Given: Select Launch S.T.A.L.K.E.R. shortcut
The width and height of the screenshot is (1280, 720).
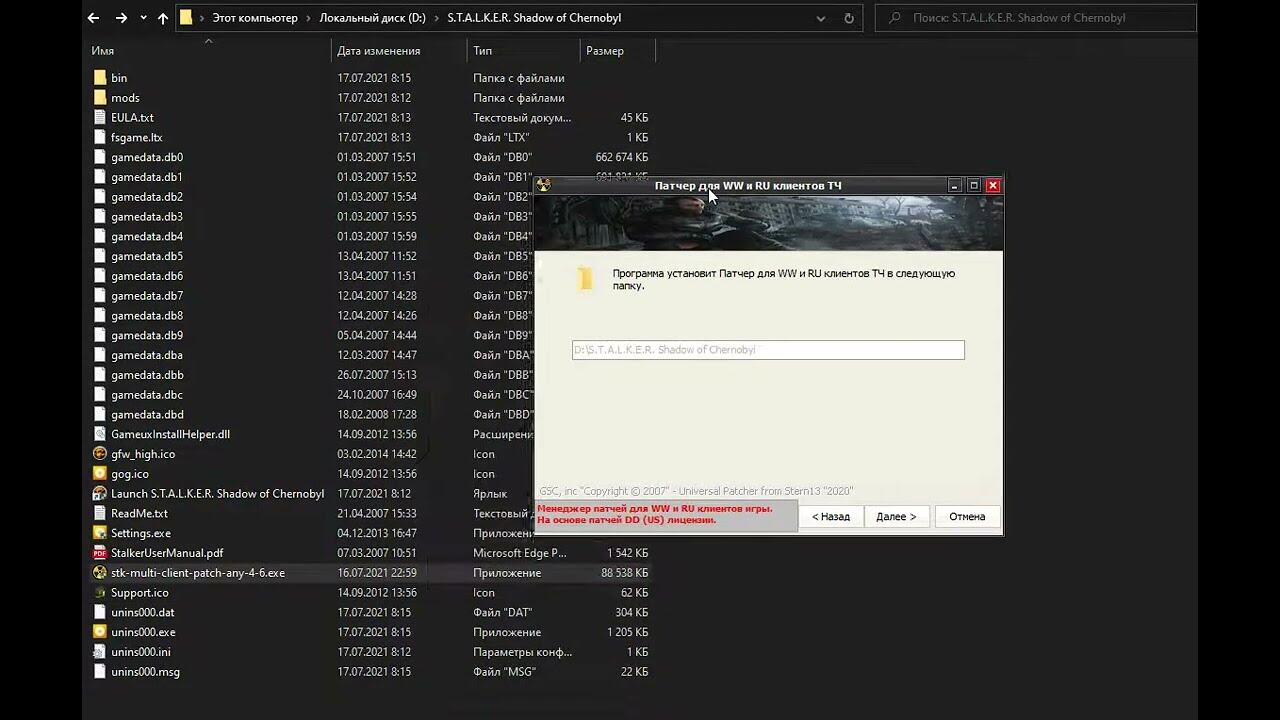Looking at the screenshot, I should (217, 494).
